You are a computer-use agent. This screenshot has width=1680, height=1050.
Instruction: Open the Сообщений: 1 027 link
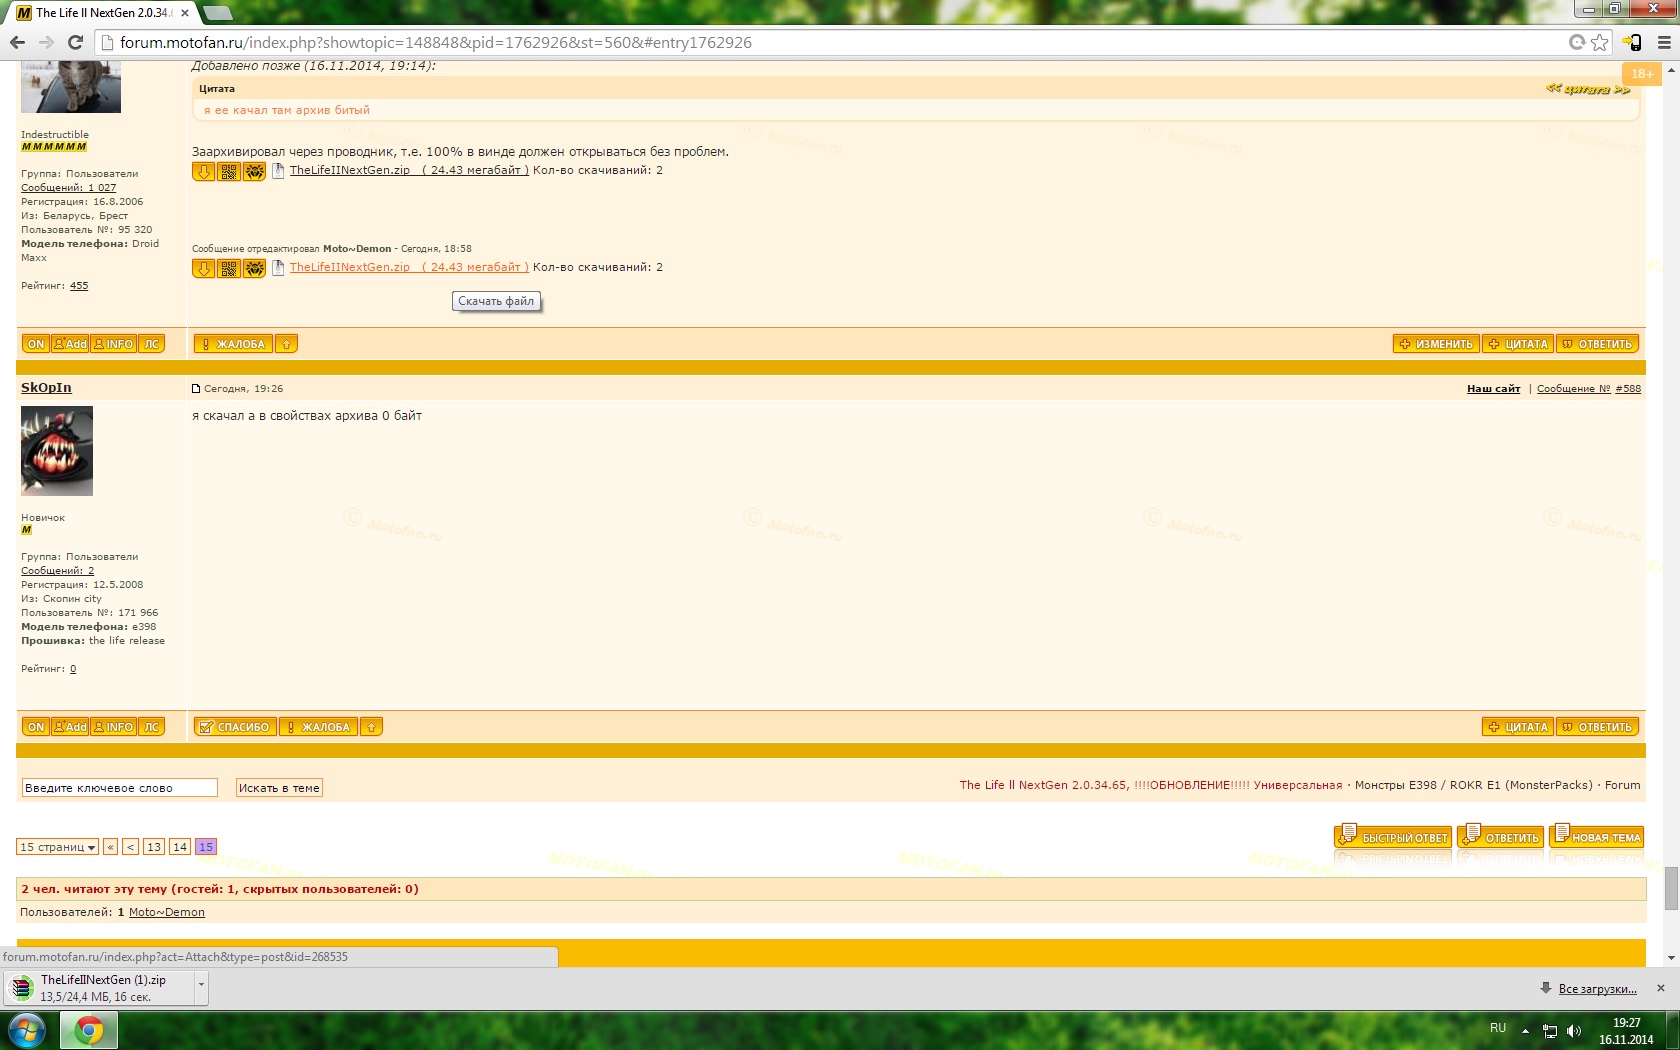[x=69, y=188]
